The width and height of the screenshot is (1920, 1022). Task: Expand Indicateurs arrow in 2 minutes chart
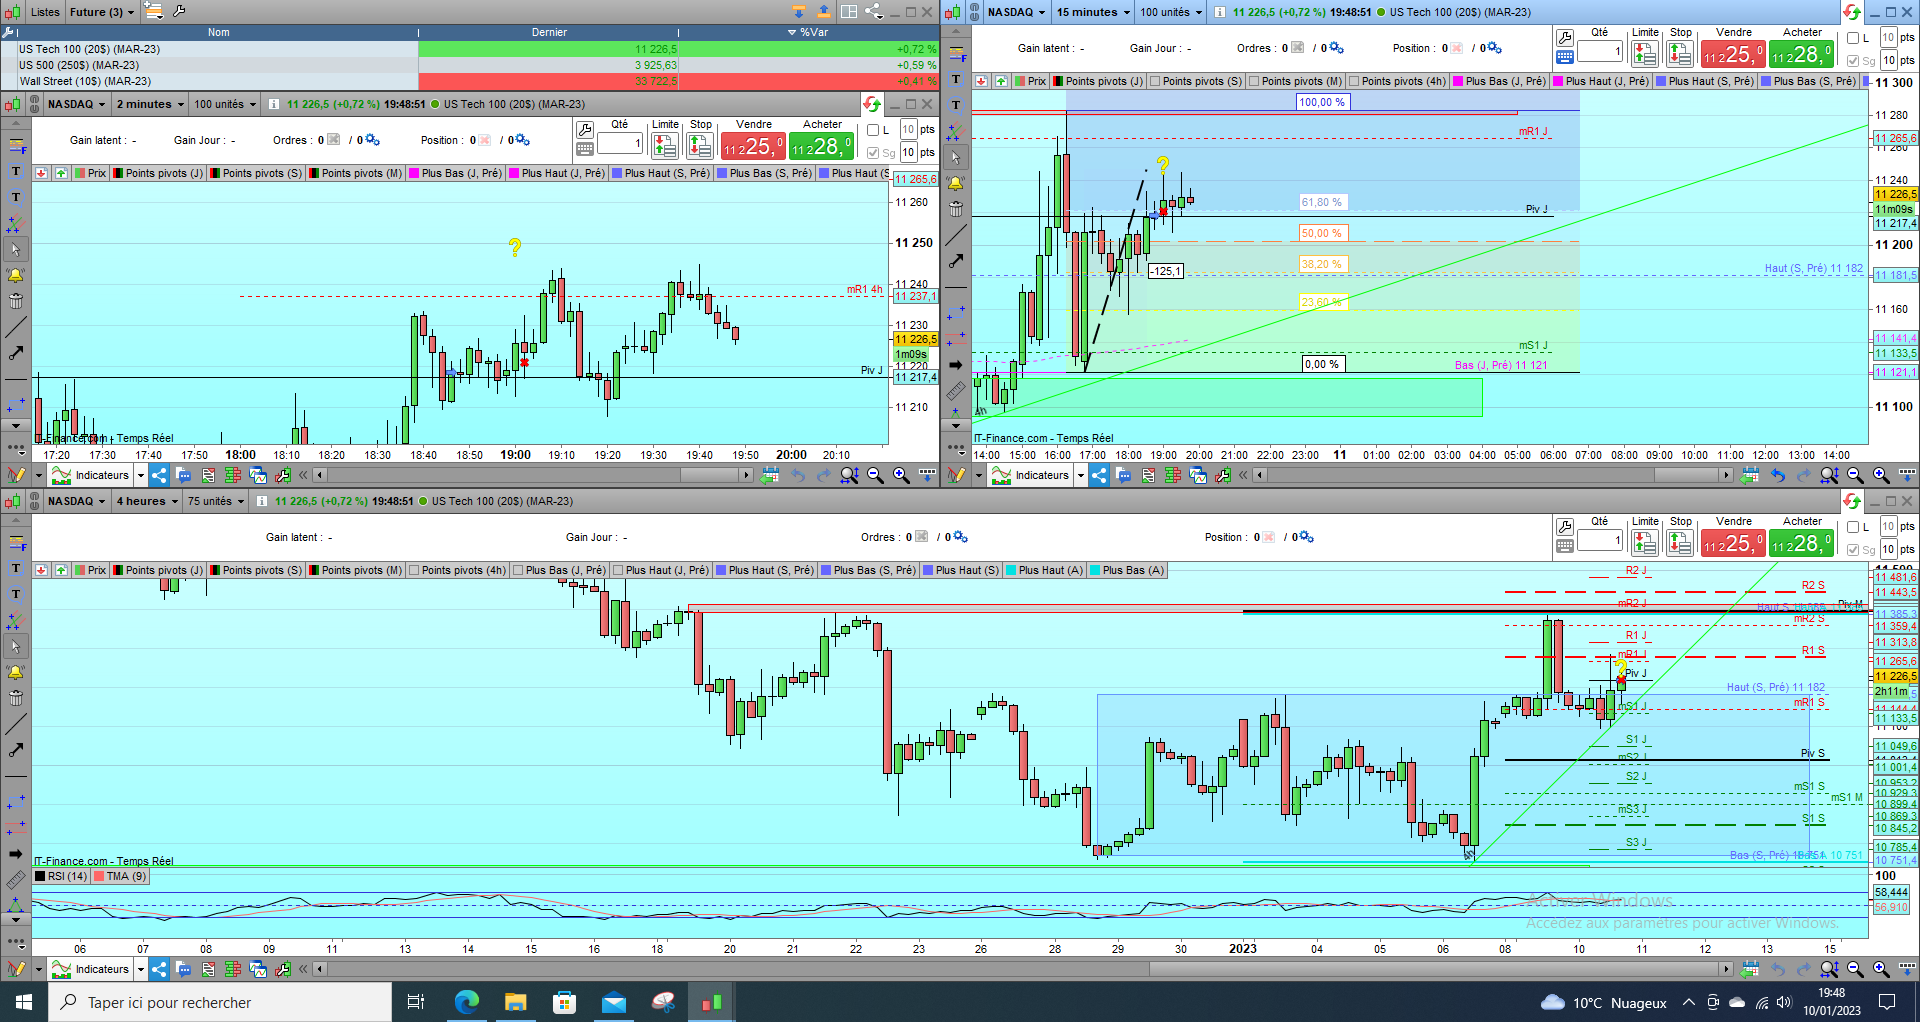(x=140, y=475)
